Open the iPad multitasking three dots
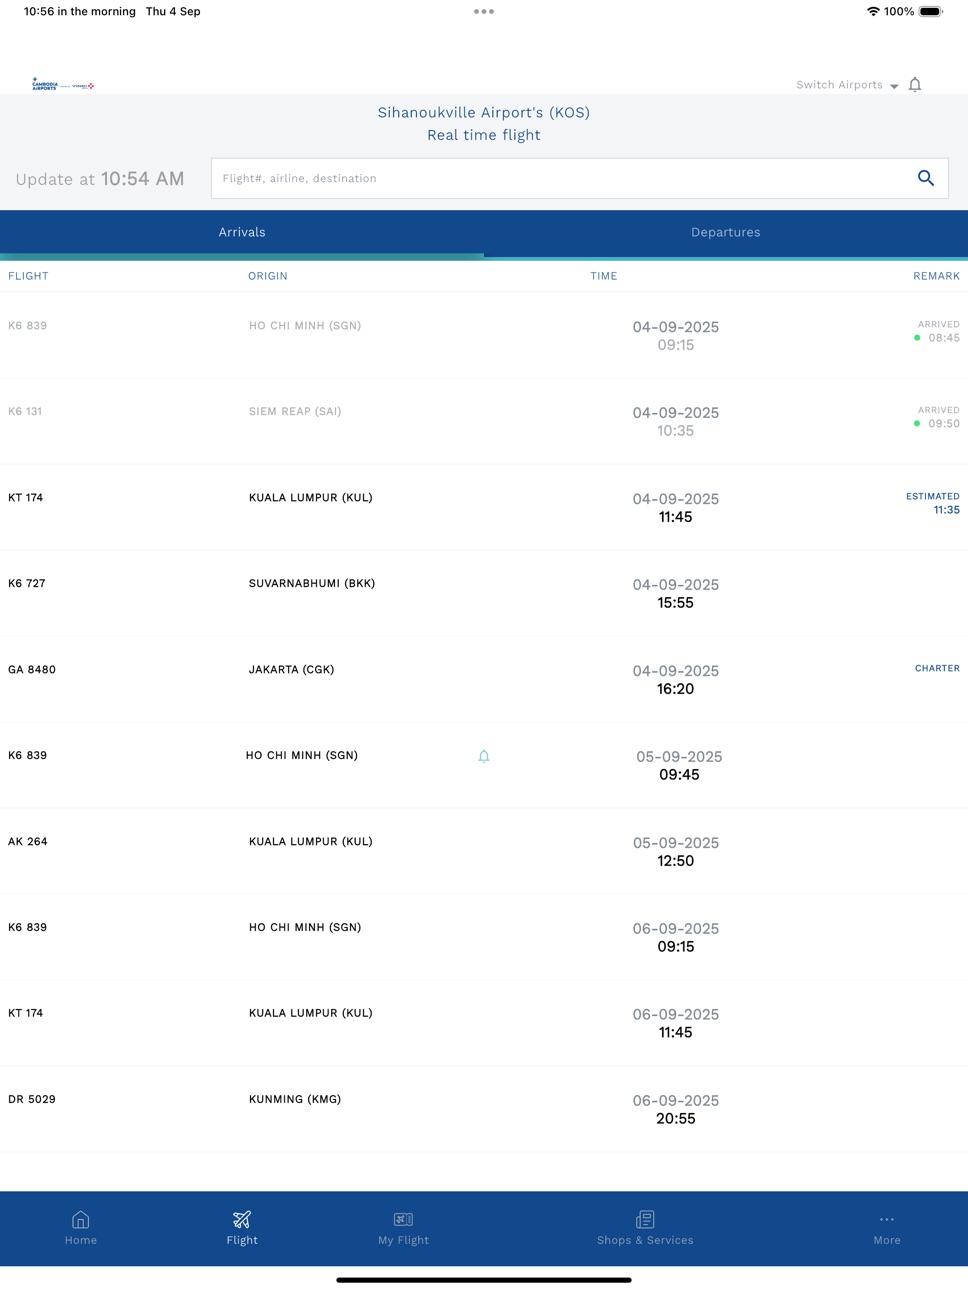Viewport: 968px width, 1290px height. (484, 12)
